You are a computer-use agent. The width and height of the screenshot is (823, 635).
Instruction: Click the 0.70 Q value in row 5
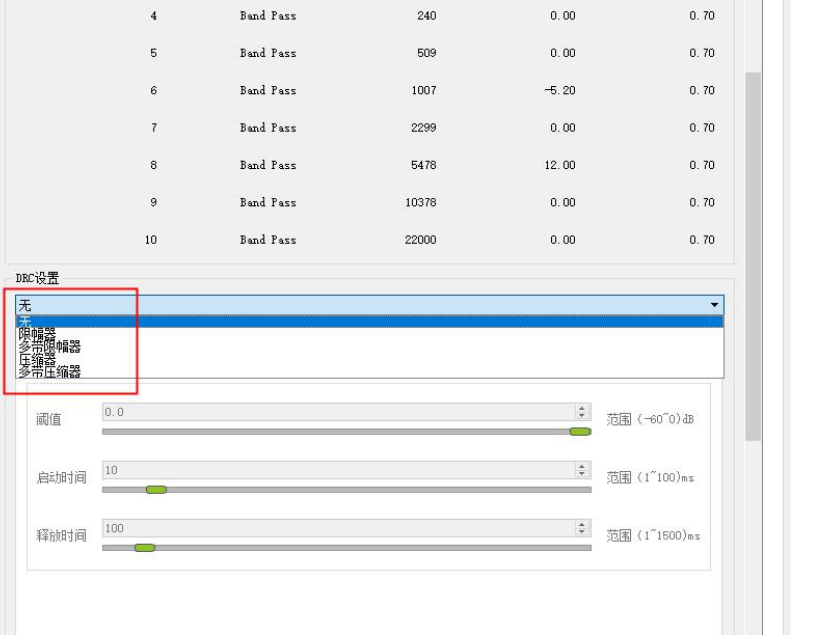[x=702, y=53]
